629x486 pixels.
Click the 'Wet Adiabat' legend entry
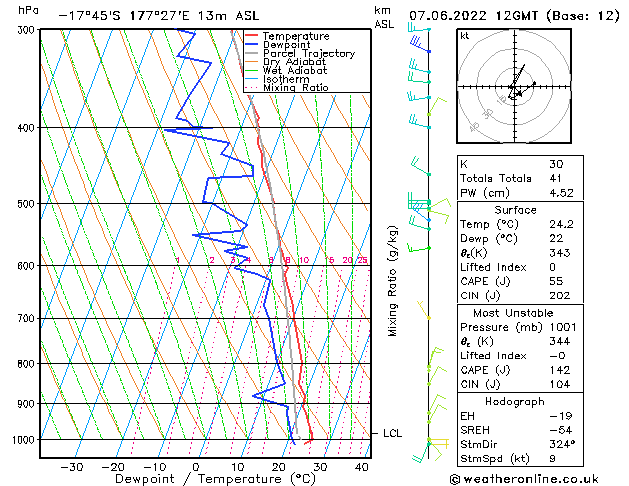(295, 71)
